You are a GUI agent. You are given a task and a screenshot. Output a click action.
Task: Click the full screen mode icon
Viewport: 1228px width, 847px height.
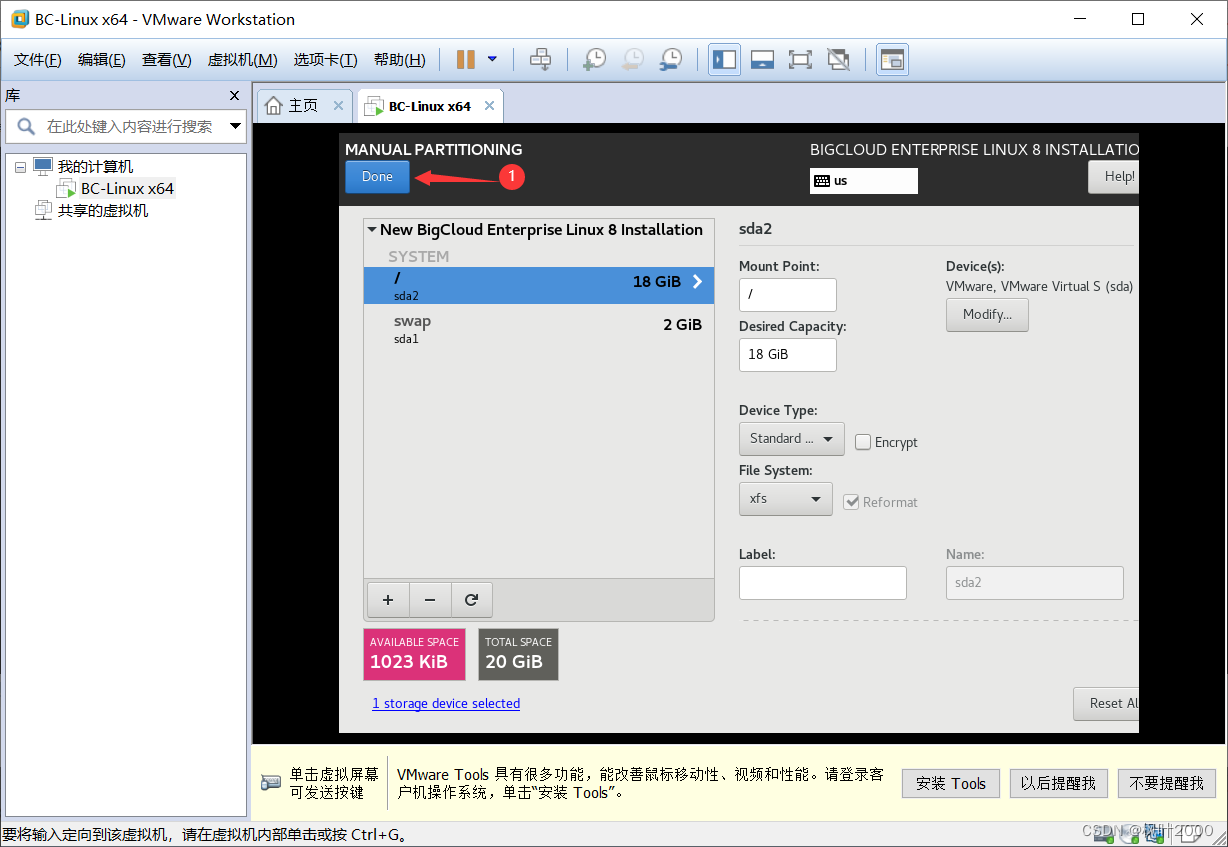[800, 59]
